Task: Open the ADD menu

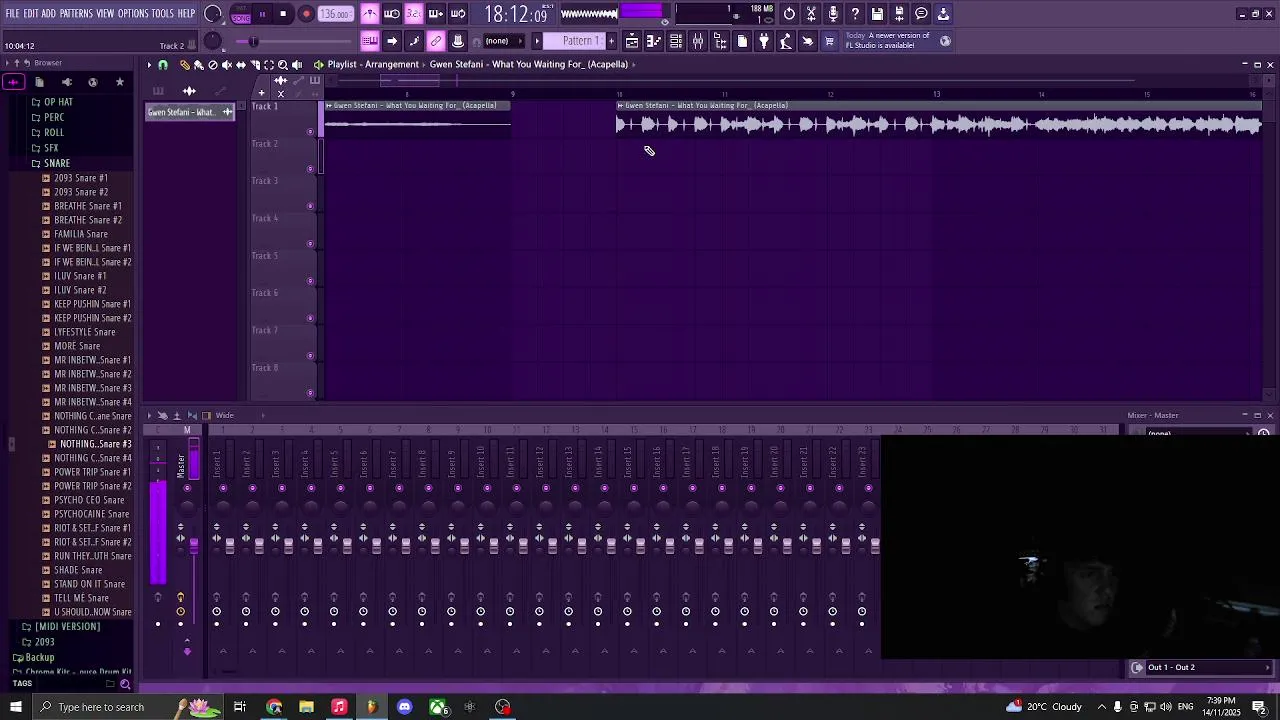Action: [49, 13]
